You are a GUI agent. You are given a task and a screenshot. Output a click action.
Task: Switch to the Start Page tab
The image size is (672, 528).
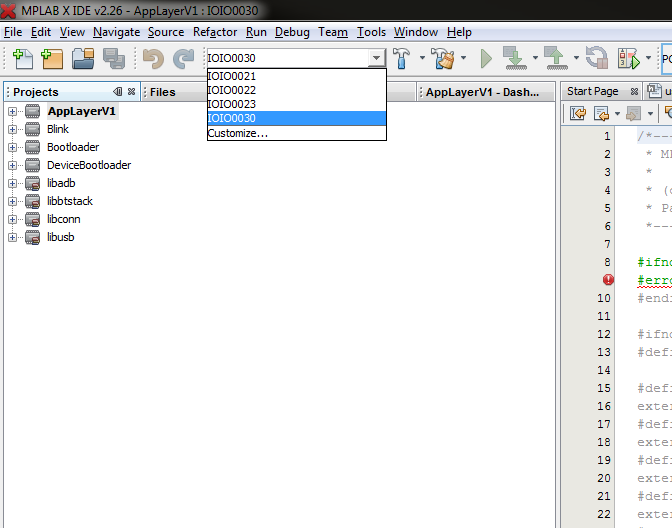pyautogui.click(x=592, y=92)
